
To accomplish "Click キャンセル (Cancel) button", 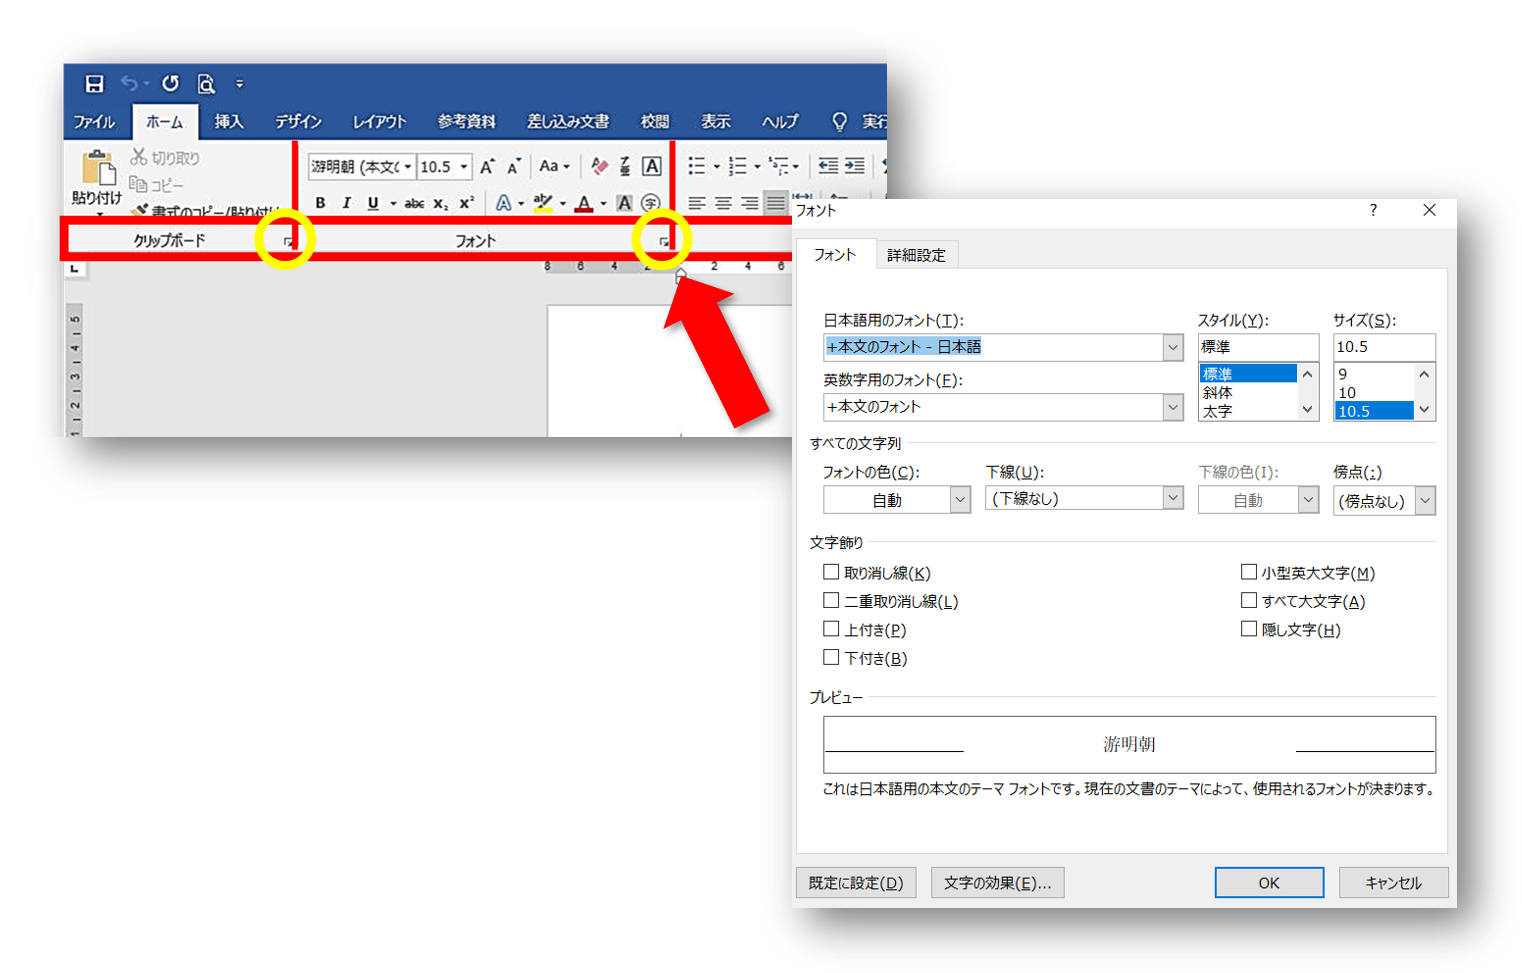I will pyautogui.click(x=1393, y=883).
